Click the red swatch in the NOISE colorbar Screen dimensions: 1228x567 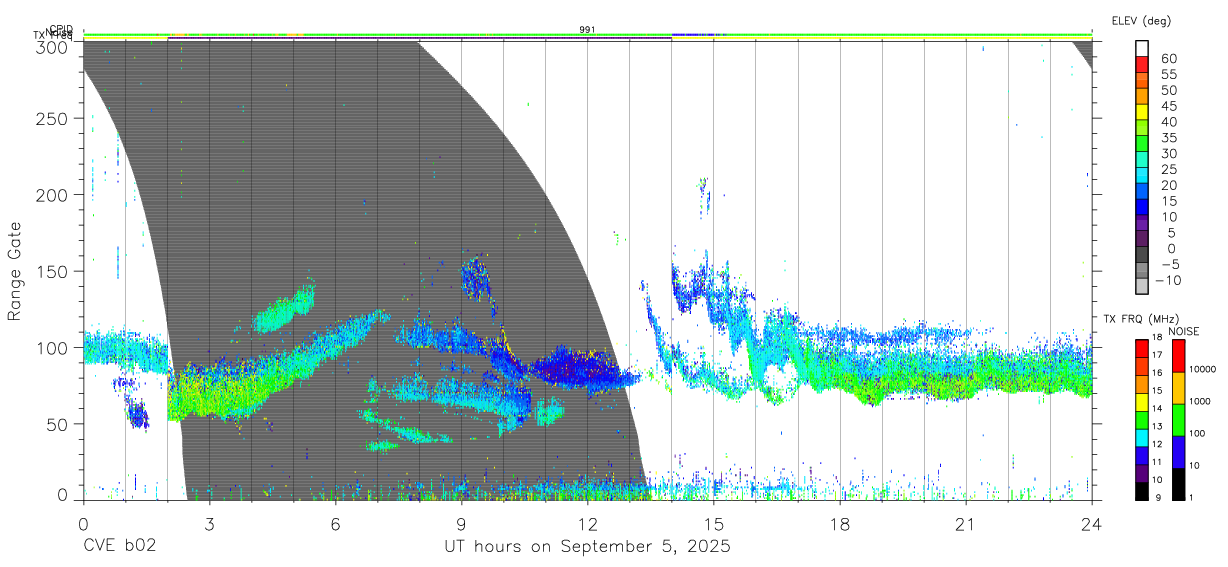coord(1177,356)
